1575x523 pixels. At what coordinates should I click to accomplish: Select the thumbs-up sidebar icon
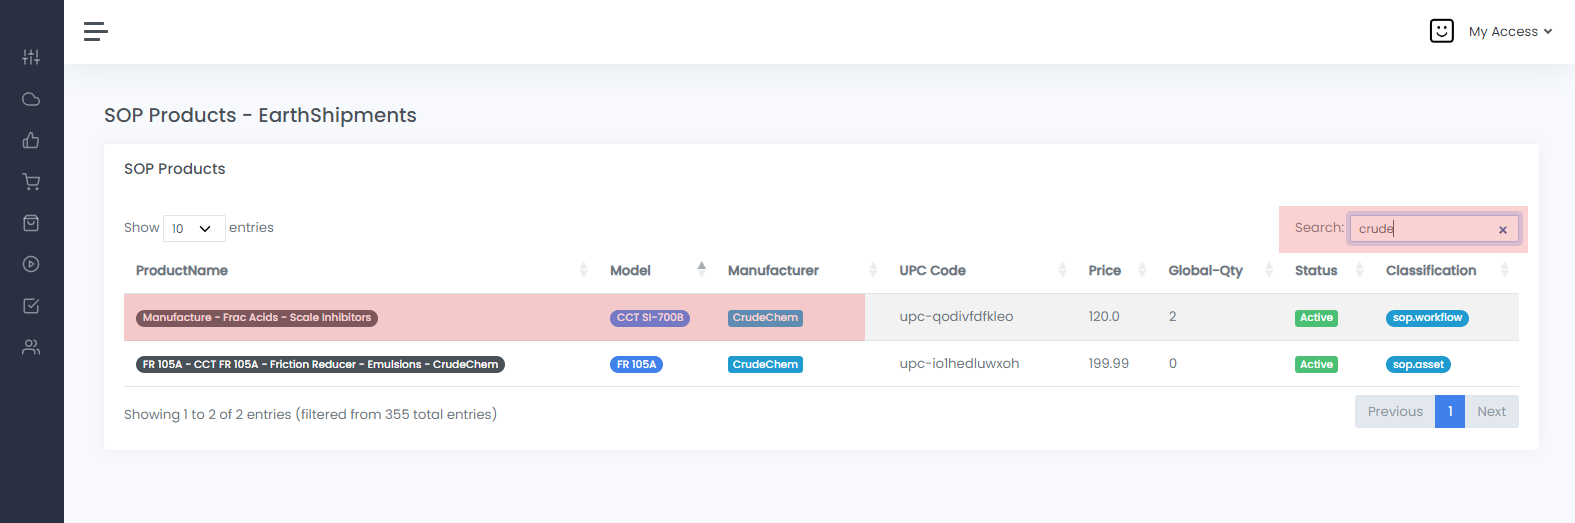pos(31,140)
